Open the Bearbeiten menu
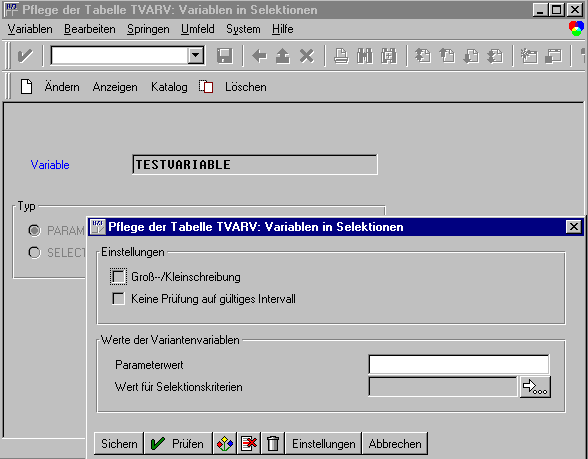Viewport: 588px width, 459px height. coord(90,29)
